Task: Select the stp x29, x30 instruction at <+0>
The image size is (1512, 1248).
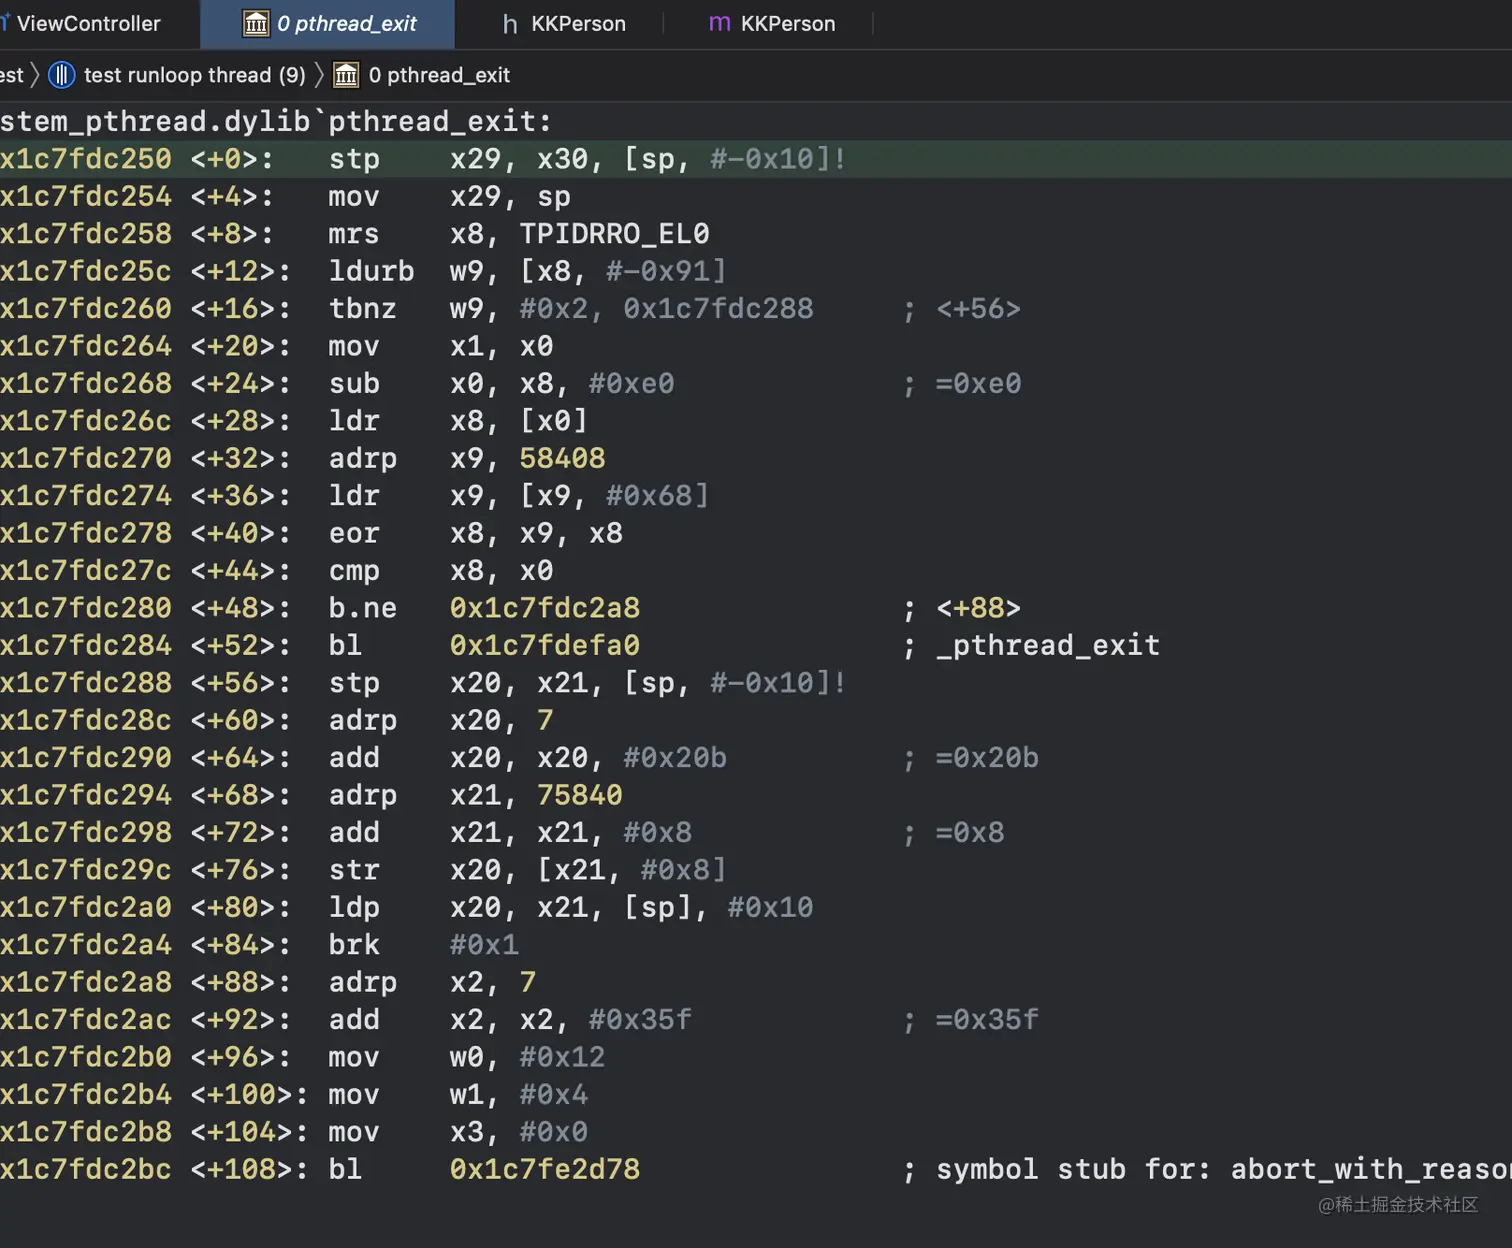Action: click(756, 159)
